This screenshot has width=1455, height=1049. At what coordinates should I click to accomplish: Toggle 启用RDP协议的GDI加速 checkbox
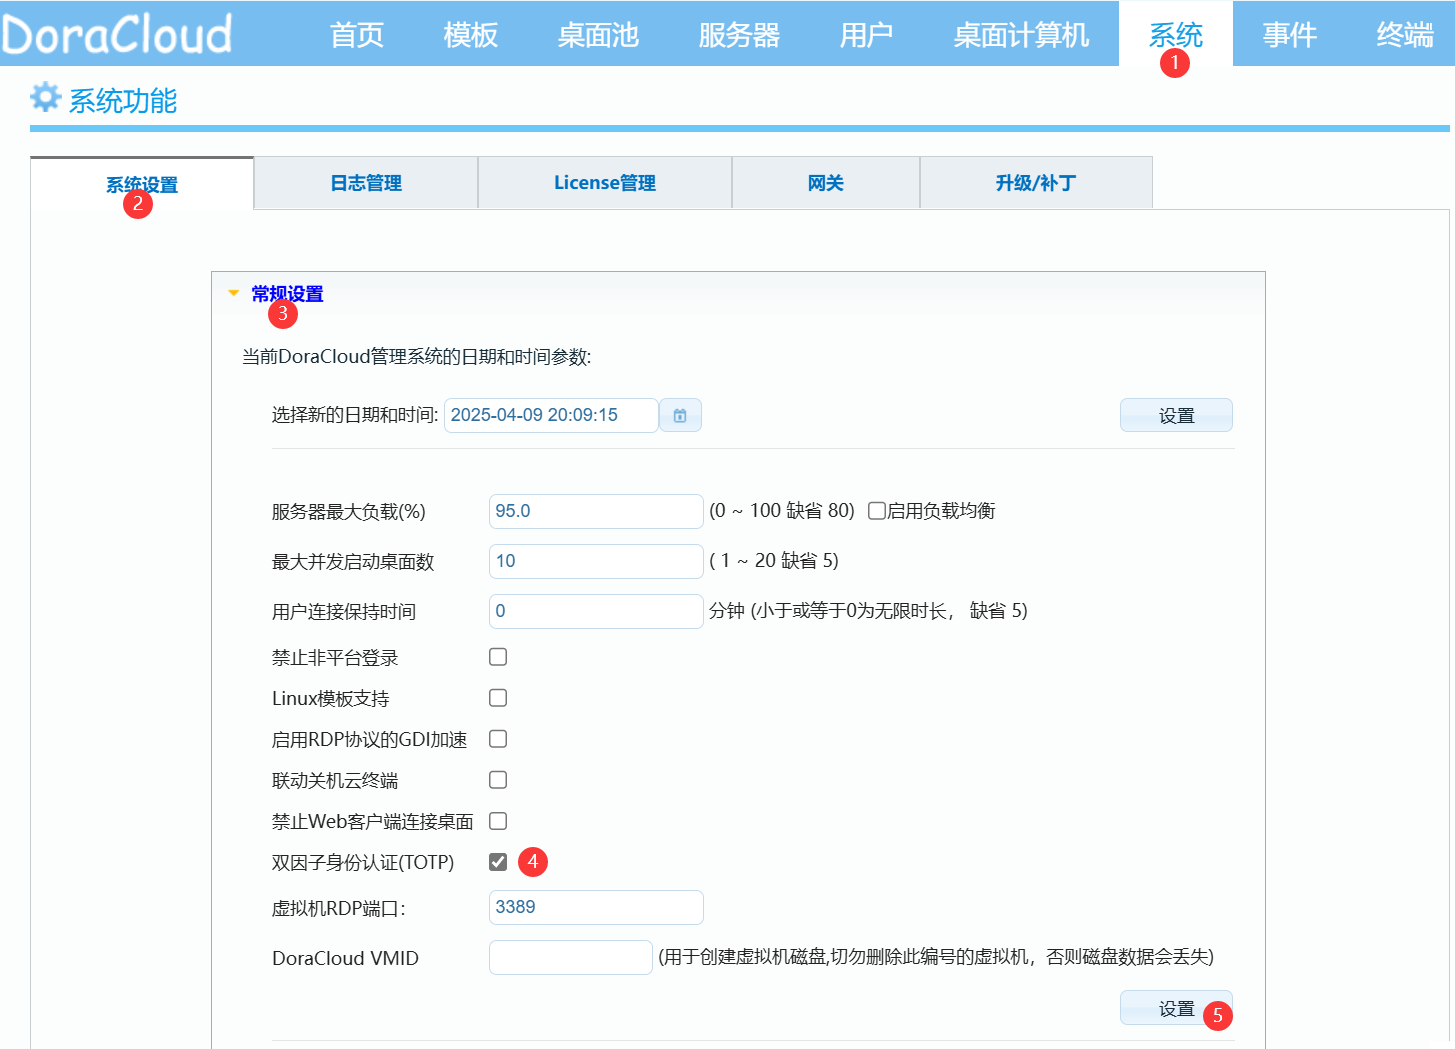tap(498, 739)
